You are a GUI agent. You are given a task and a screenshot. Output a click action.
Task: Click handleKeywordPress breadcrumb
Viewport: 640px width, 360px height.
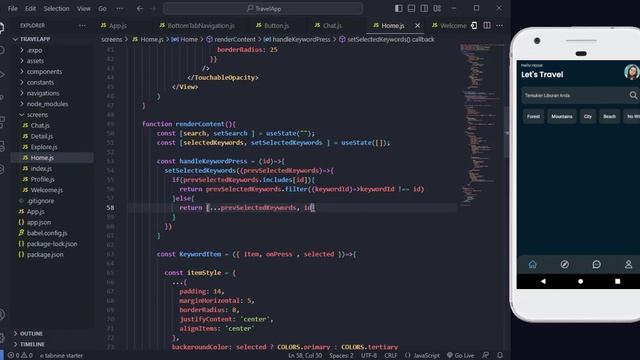point(301,40)
